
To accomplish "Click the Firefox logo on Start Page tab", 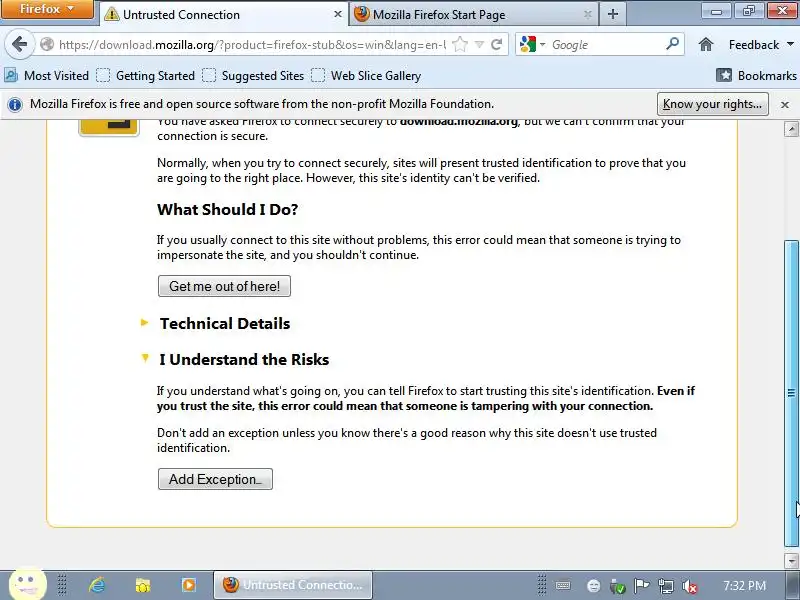I will tap(361, 14).
